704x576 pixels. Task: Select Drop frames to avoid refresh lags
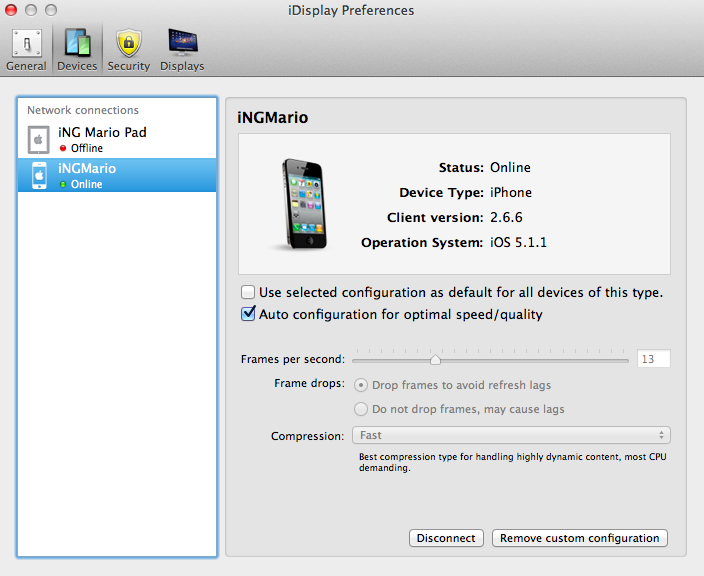(x=361, y=385)
